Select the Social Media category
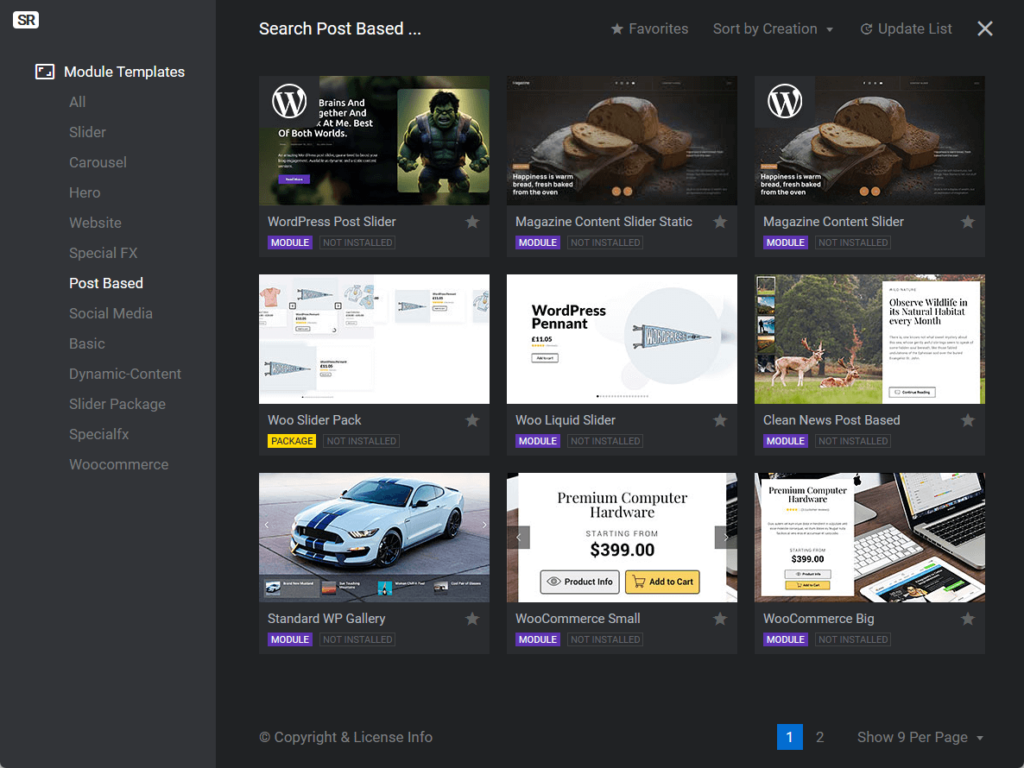The height and width of the screenshot is (768, 1024). pos(111,313)
